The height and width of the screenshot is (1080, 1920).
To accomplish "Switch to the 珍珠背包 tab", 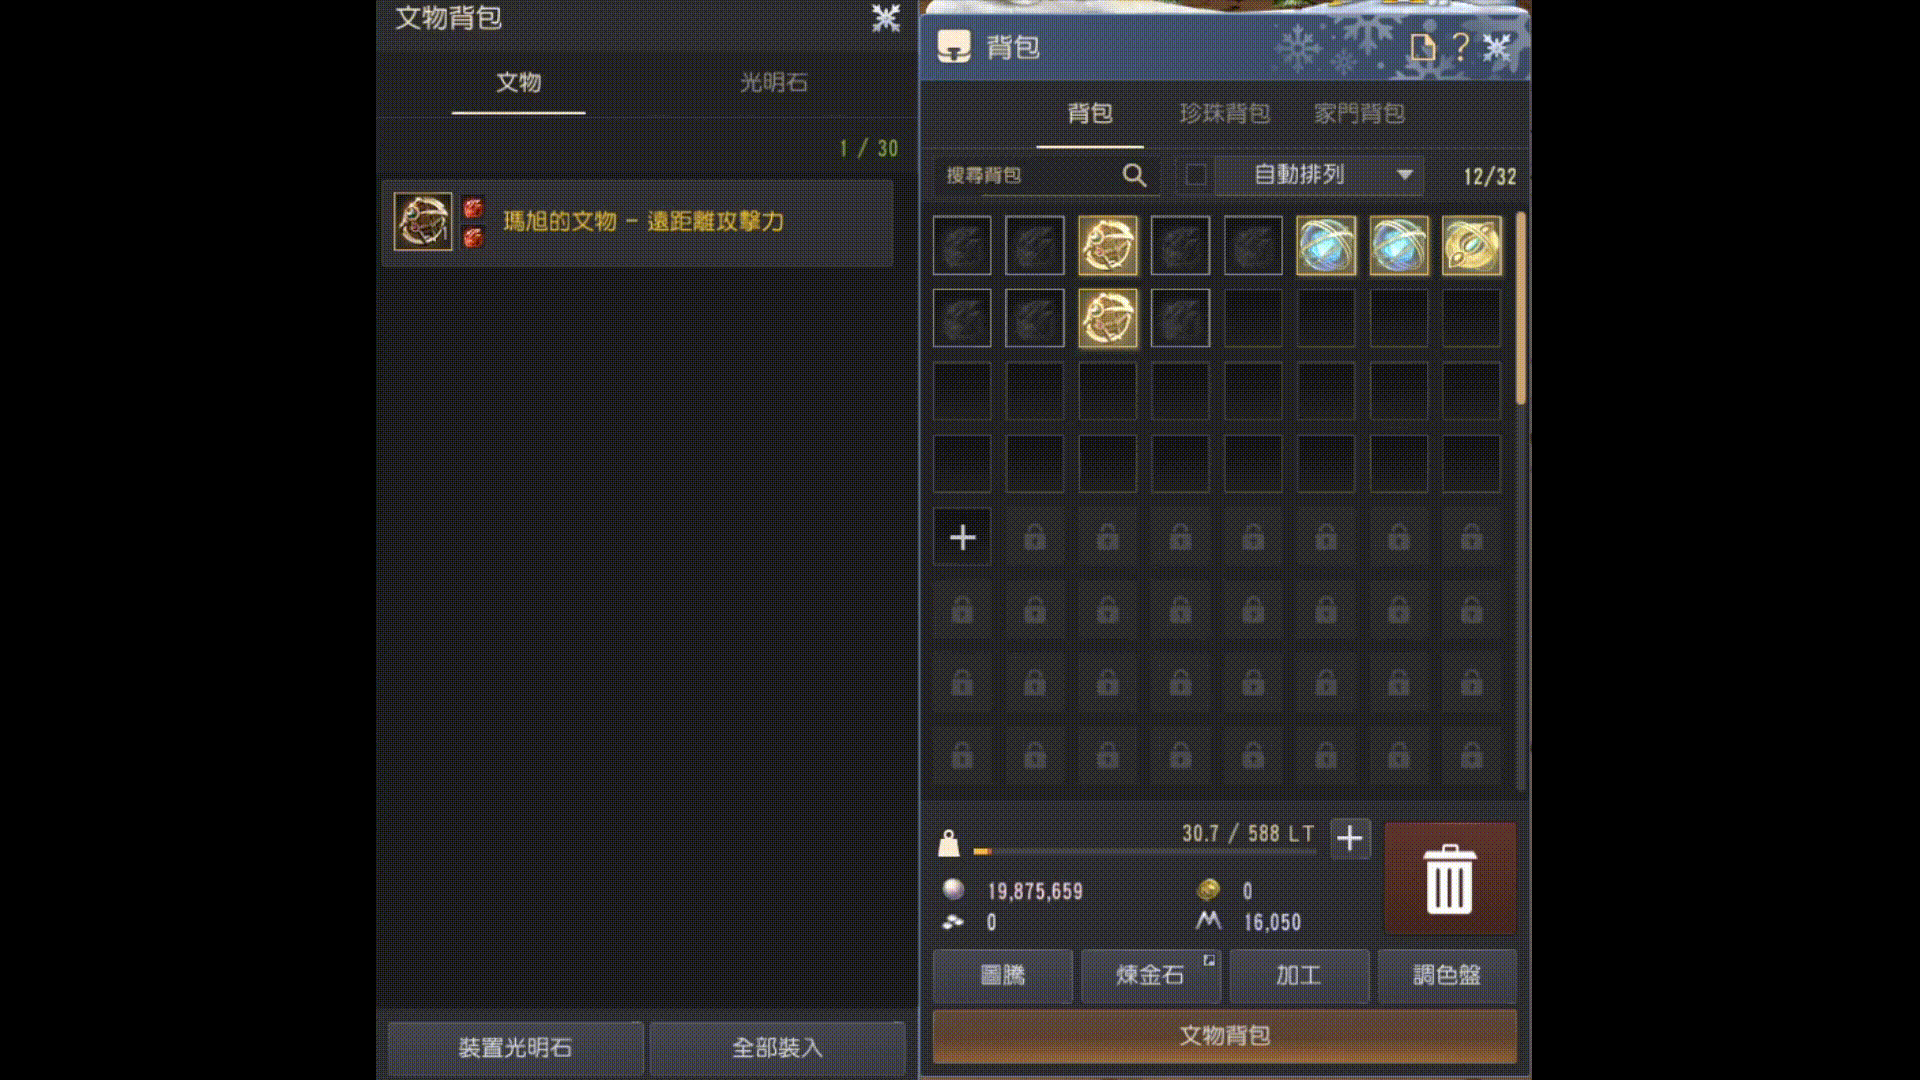I will (x=1225, y=113).
